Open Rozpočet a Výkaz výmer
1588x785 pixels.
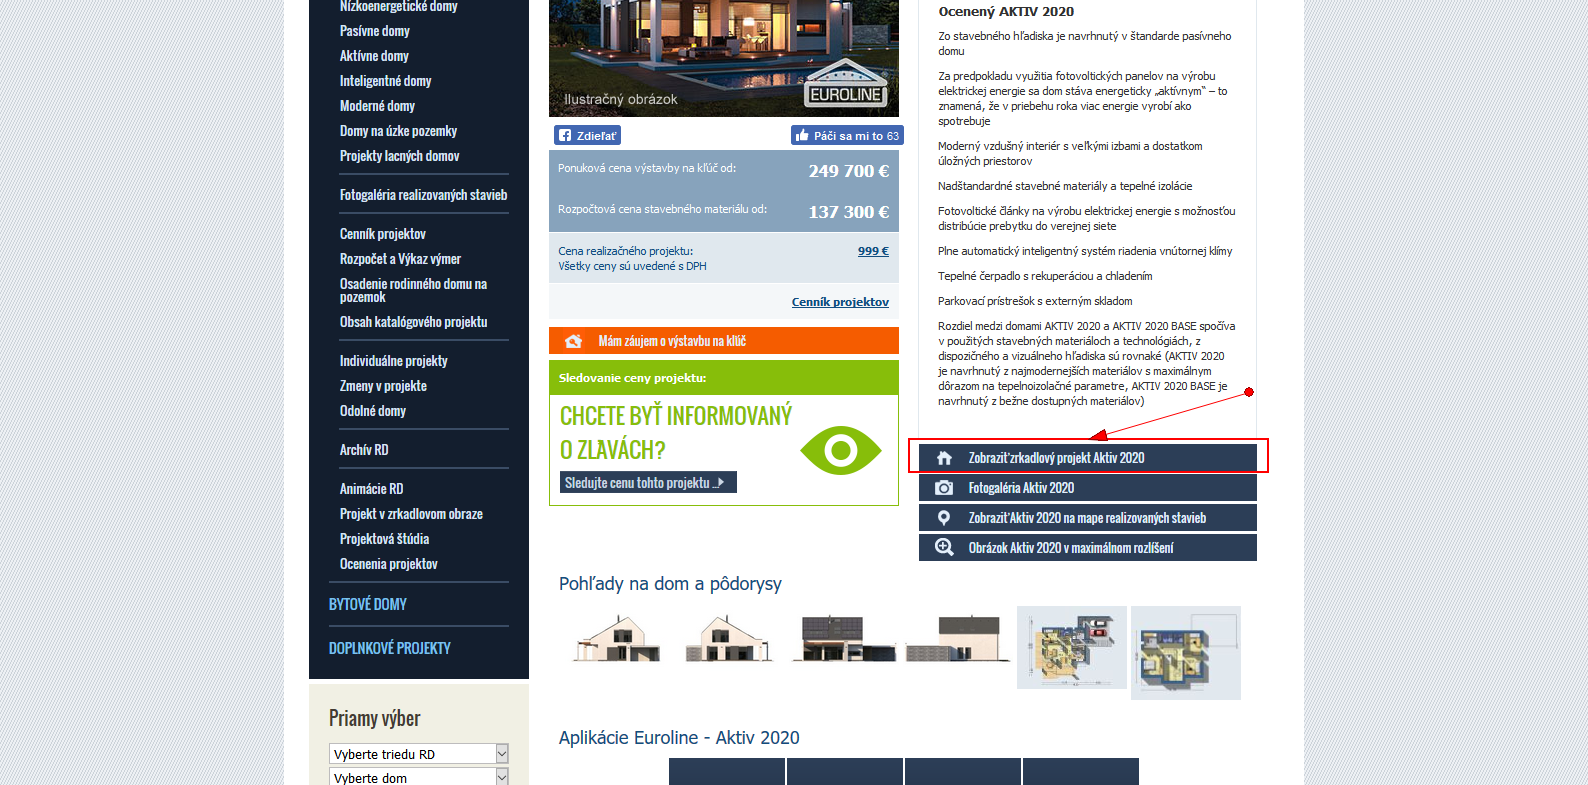point(400,259)
